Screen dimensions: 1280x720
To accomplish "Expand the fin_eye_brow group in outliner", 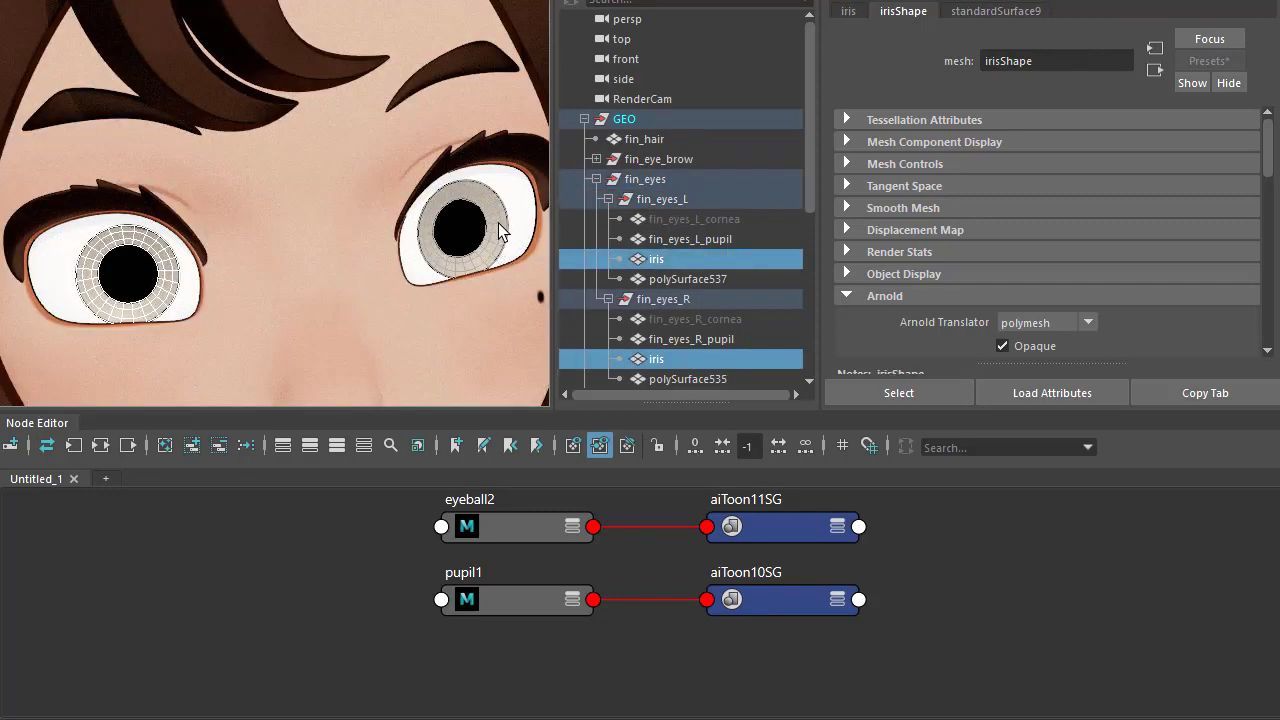I will (x=596, y=159).
